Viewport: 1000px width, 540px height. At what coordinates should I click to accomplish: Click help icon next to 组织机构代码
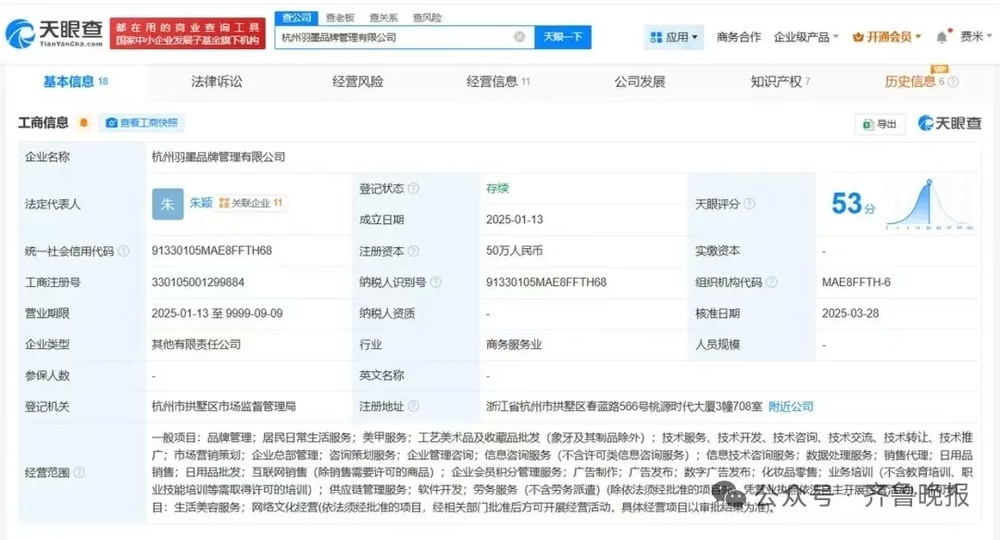[772, 282]
